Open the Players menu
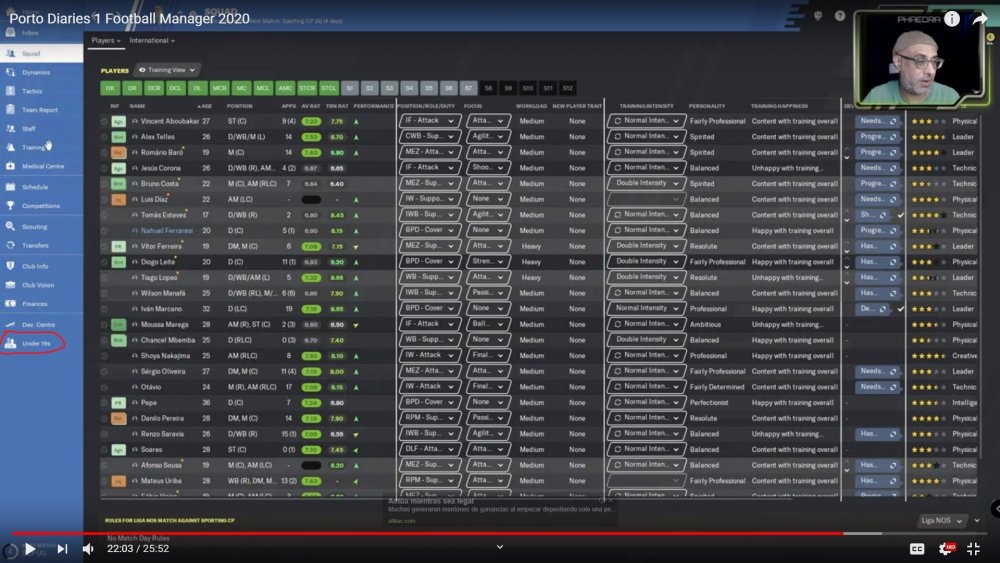This screenshot has width=1000, height=563. pyautogui.click(x=106, y=40)
